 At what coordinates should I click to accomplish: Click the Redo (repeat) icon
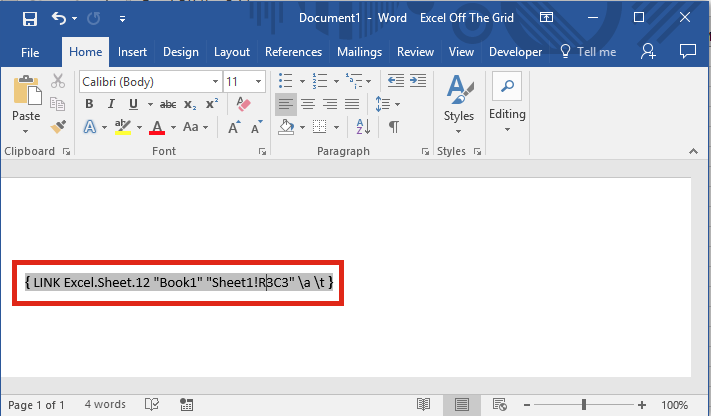coord(93,19)
